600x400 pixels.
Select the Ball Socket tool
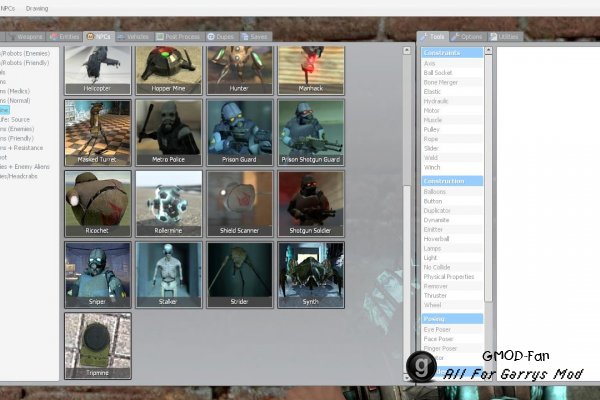click(x=452, y=73)
